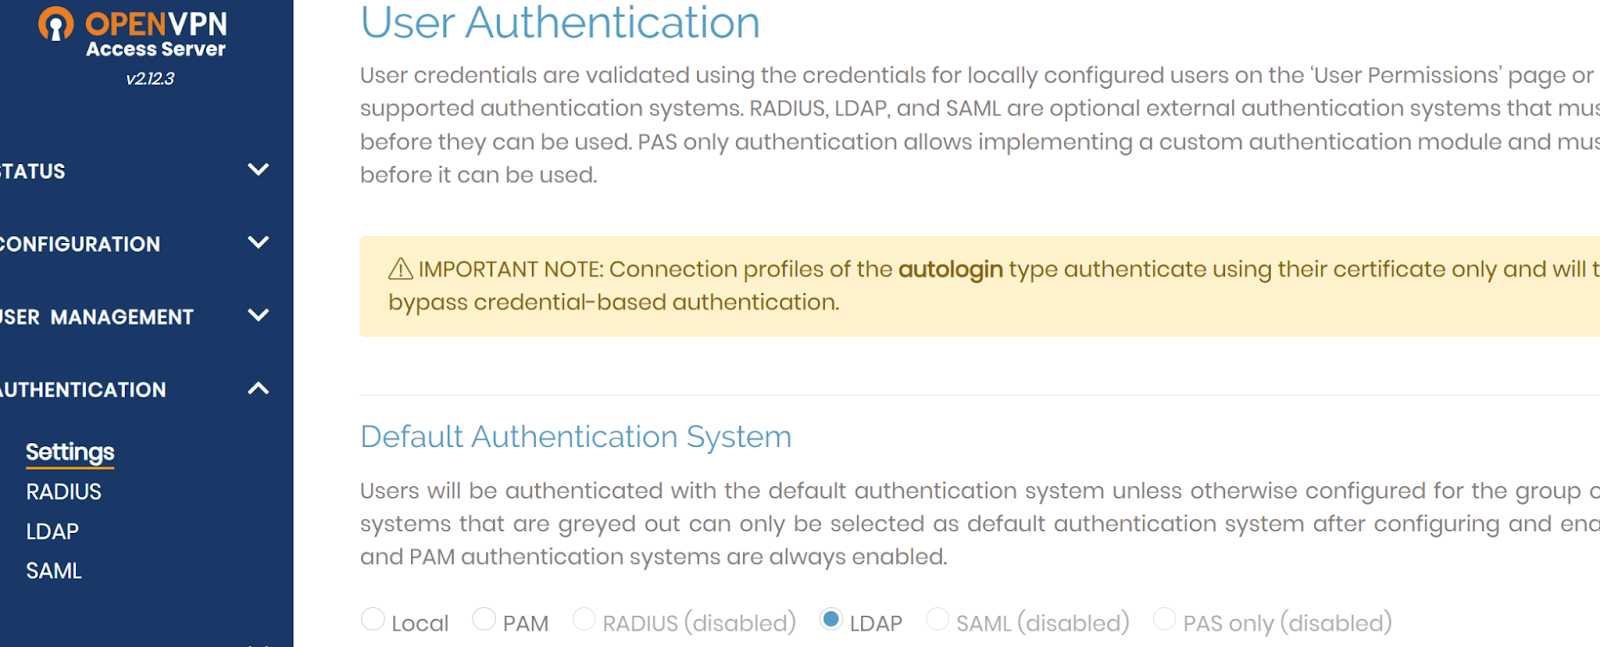The image size is (1600, 647).
Task: Select the LDAP default authentication radio
Action: click(x=831, y=620)
